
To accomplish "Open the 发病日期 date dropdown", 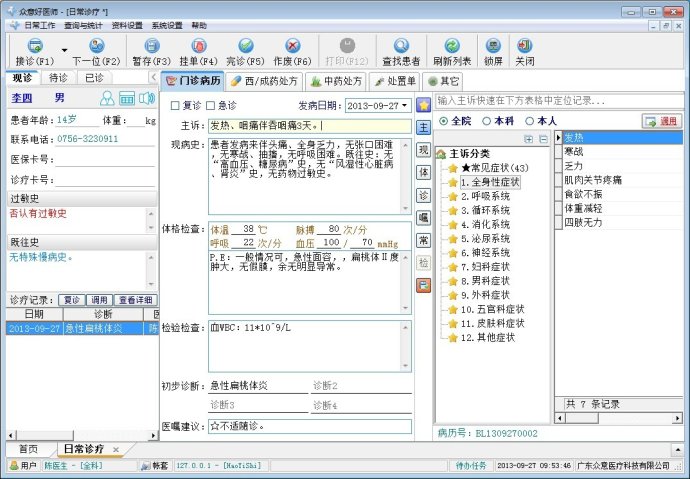I will (x=404, y=106).
